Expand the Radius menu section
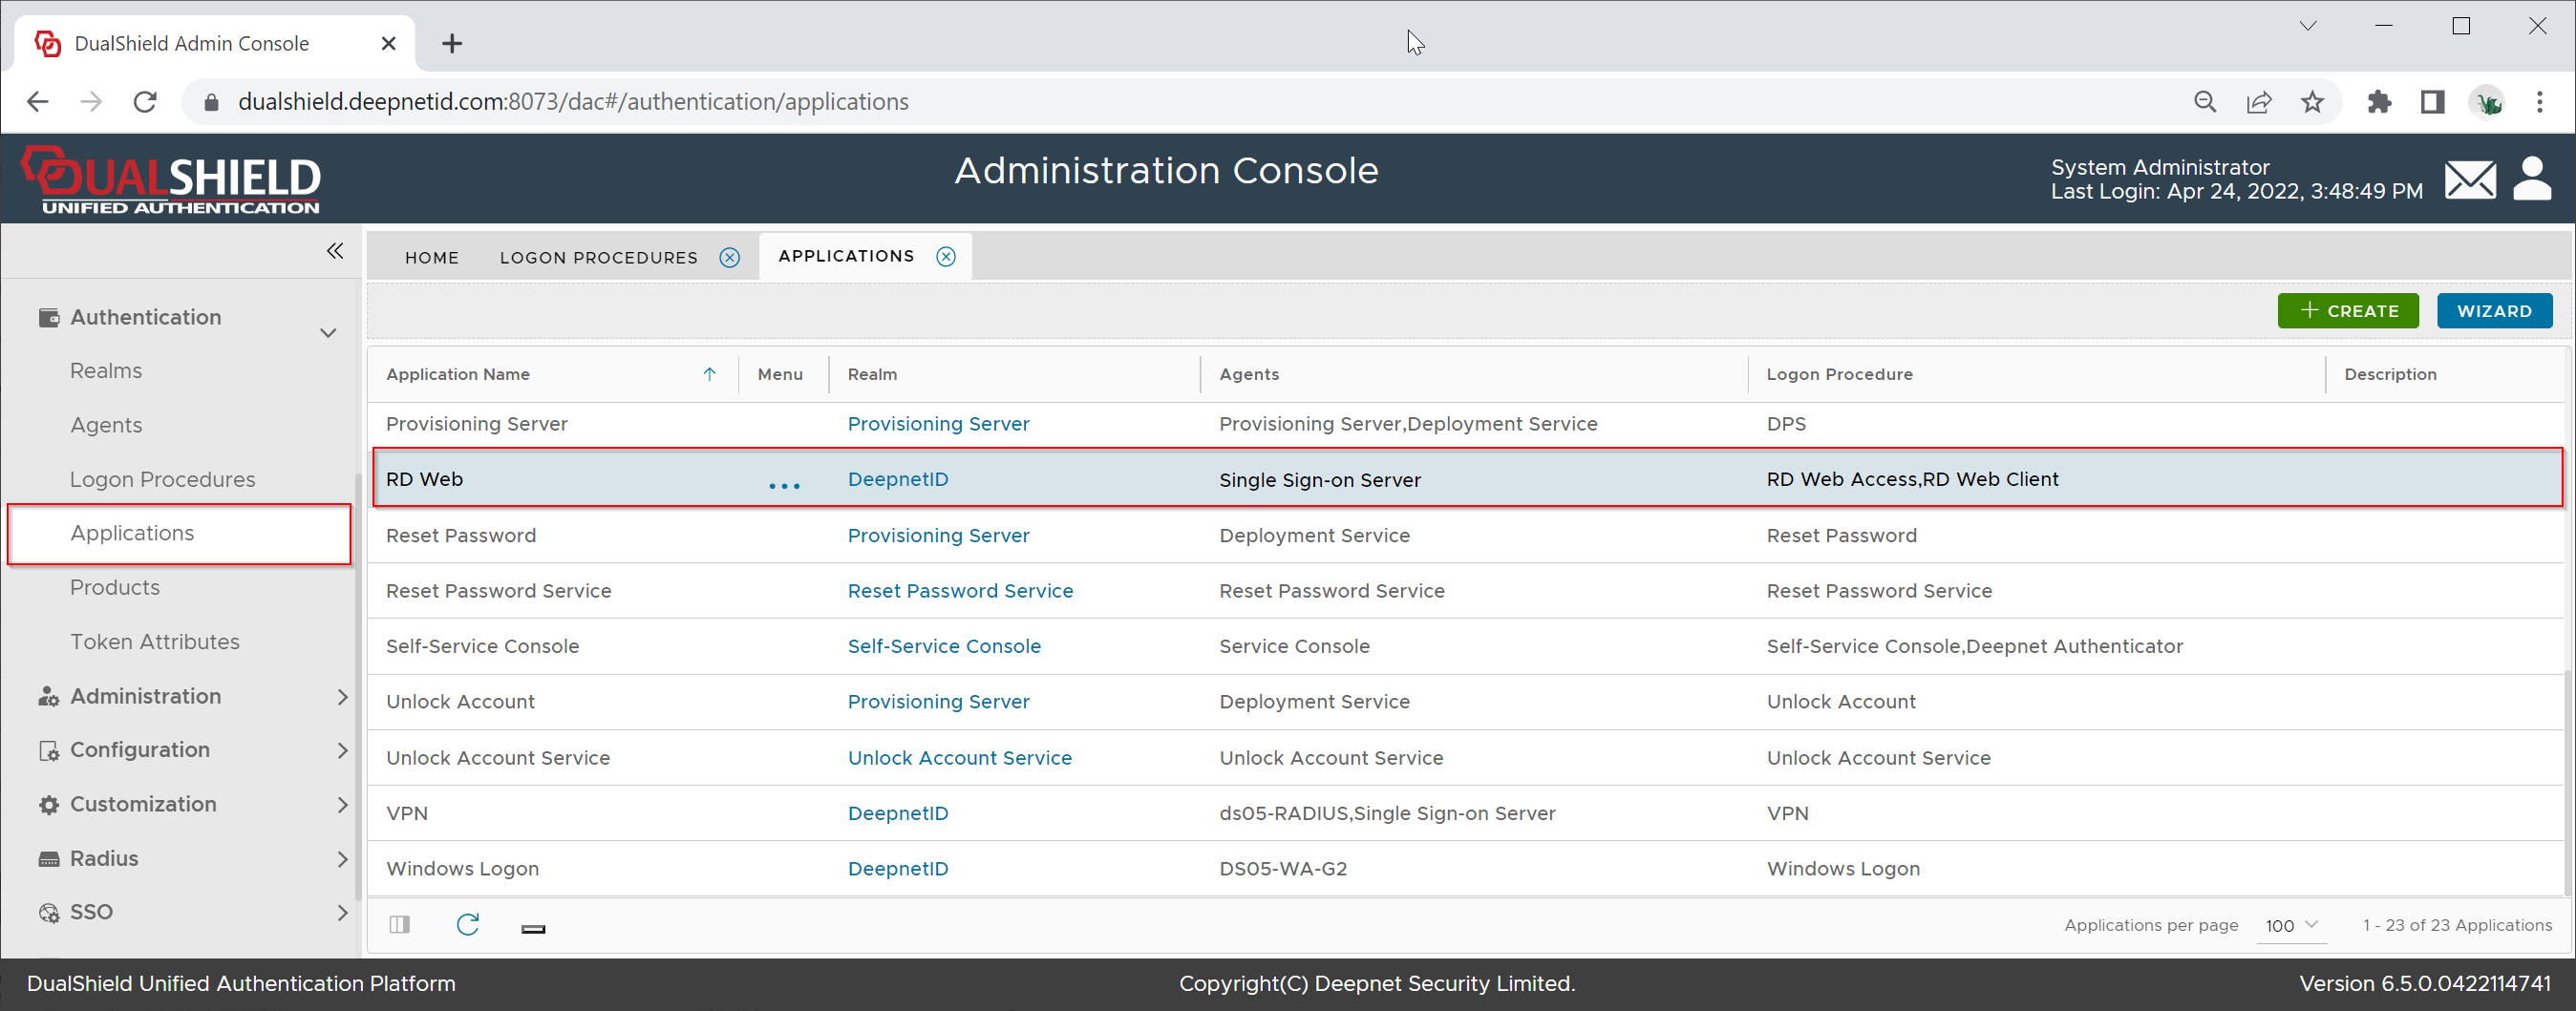Image resolution: width=2576 pixels, height=1011 pixels. click(x=342, y=858)
